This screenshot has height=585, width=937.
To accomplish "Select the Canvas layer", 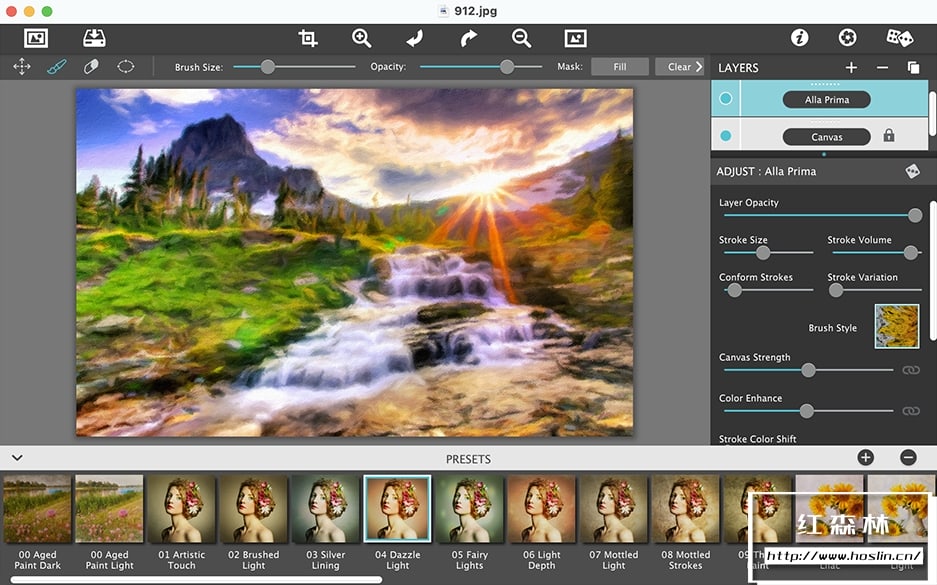I will pyautogui.click(x=826, y=137).
